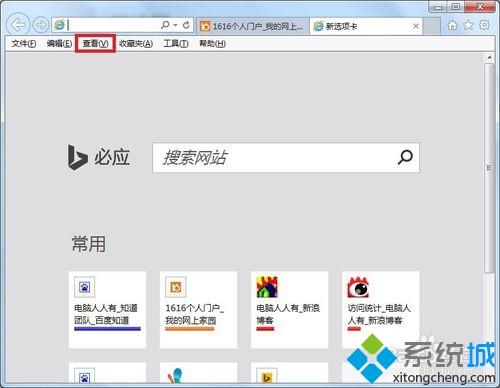Click the magnifier search icon in address bar
This screenshot has height=388, width=500.
click(x=165, y=25)
